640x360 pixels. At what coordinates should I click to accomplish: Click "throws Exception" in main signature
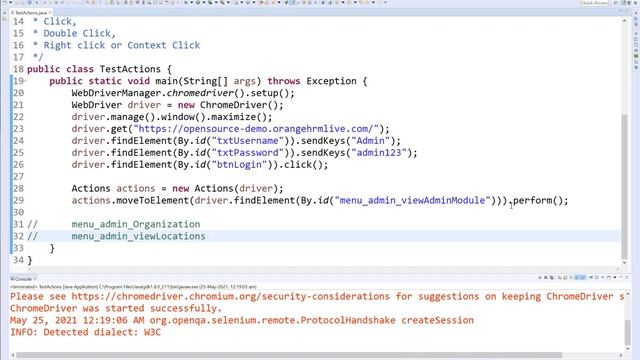[x=312, y=81]
